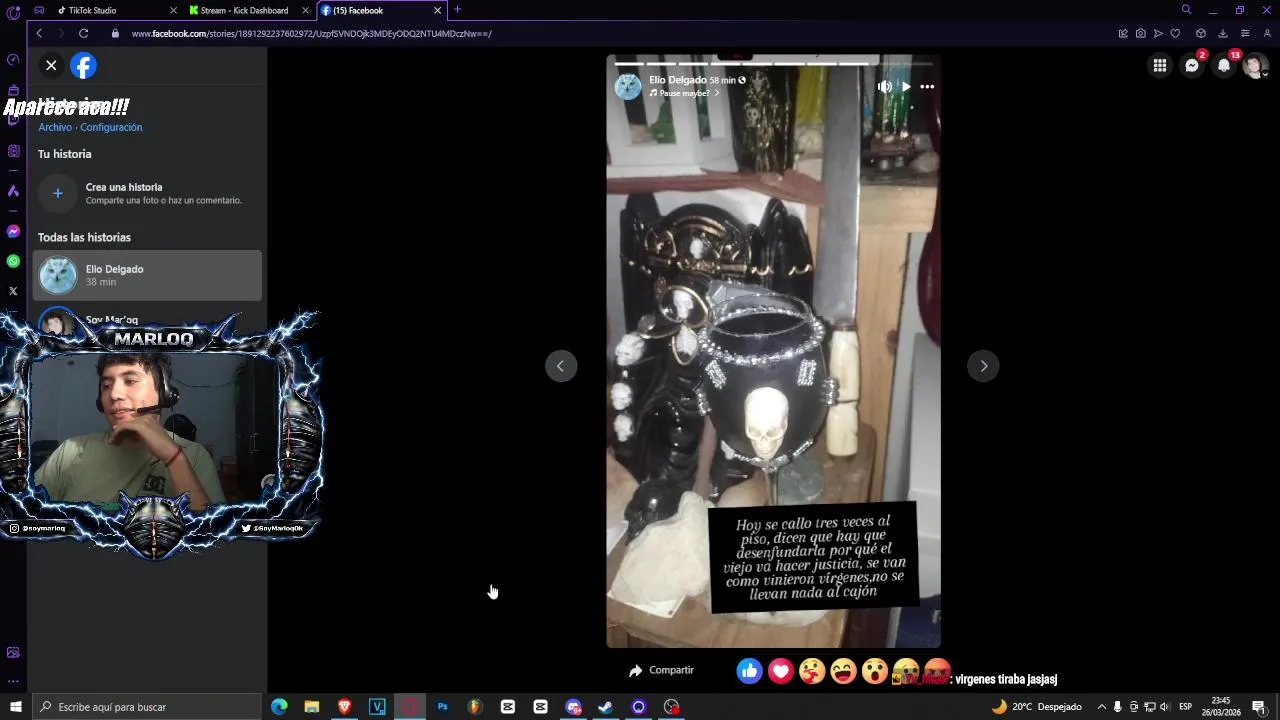Click the plus icon to create a story
1280x720 pixels.
click(58, 193)
